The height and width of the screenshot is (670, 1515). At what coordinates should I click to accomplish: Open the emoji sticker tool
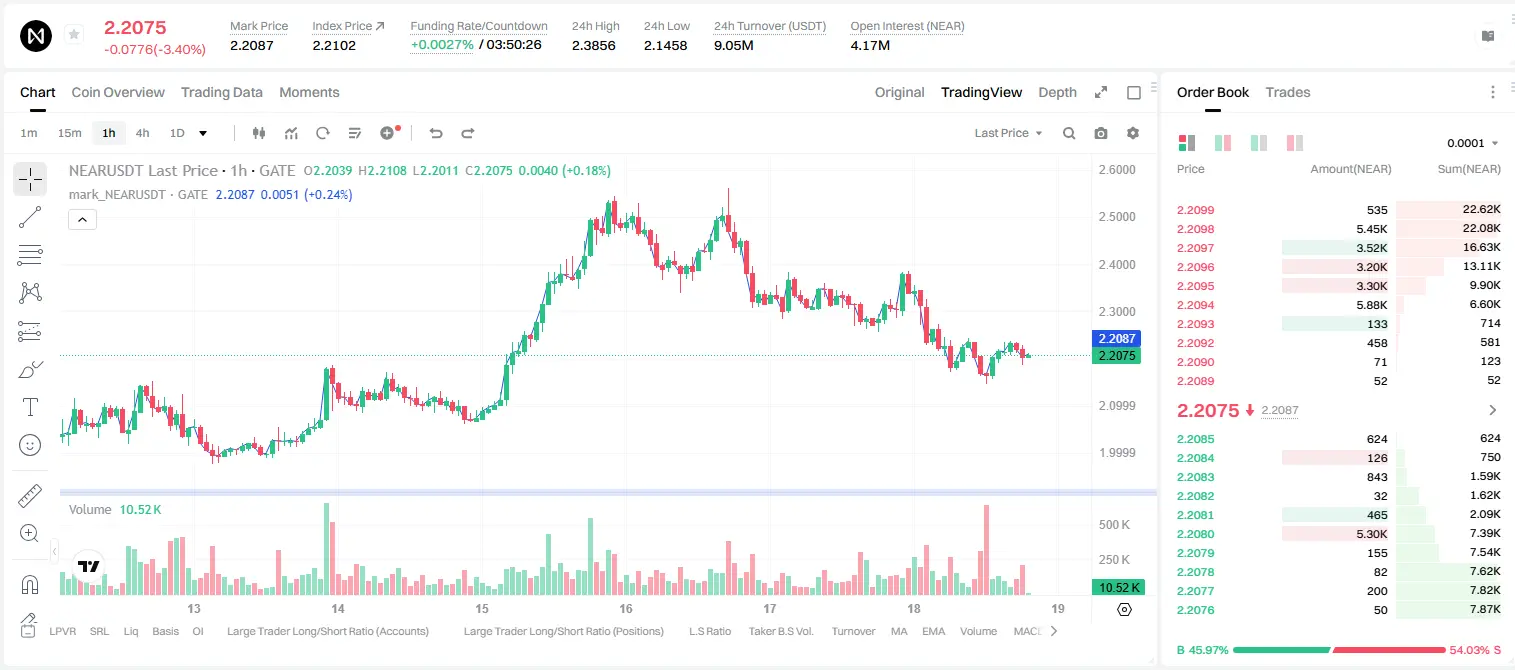(30, 445)
